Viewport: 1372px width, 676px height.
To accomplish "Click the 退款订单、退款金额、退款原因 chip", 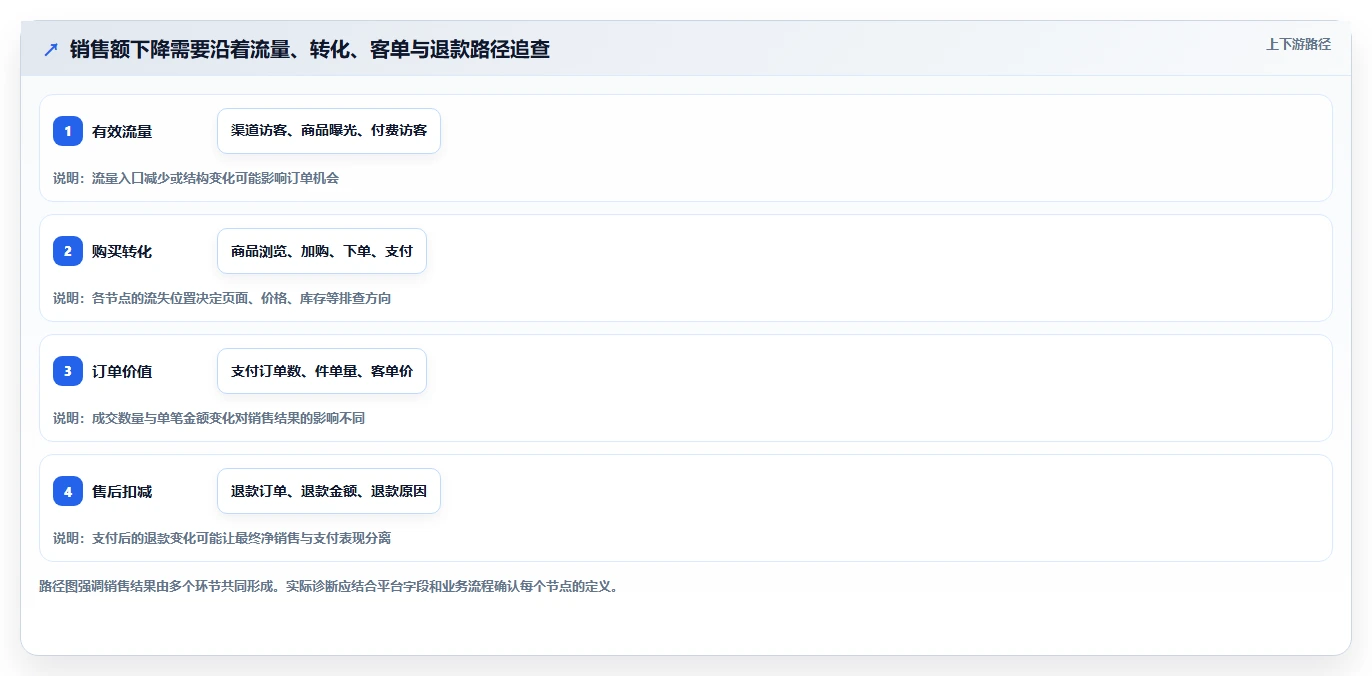I will [329, 491].
